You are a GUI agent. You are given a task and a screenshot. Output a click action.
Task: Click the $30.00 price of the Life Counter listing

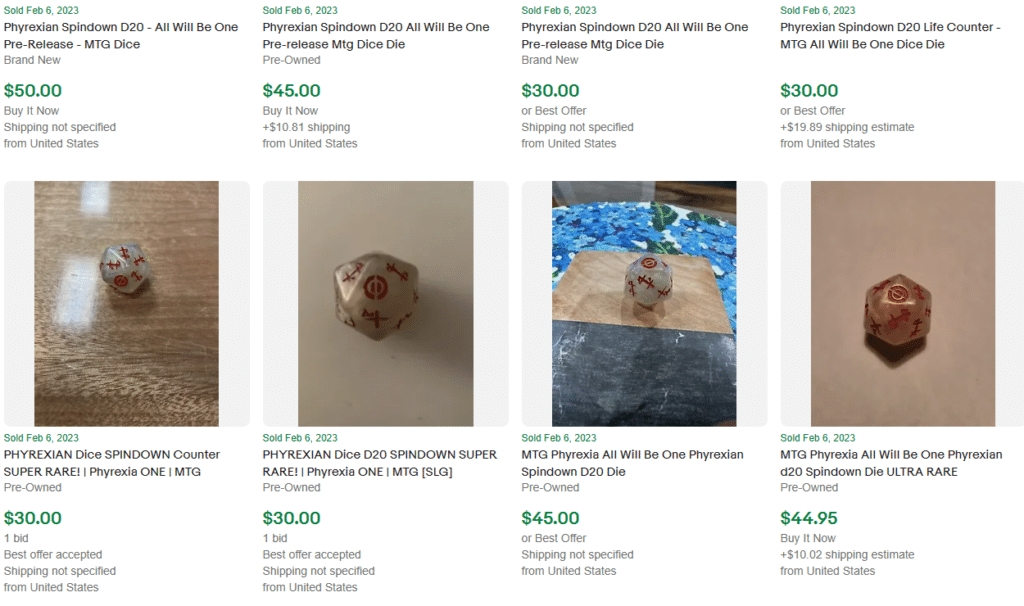click(809, 91)
